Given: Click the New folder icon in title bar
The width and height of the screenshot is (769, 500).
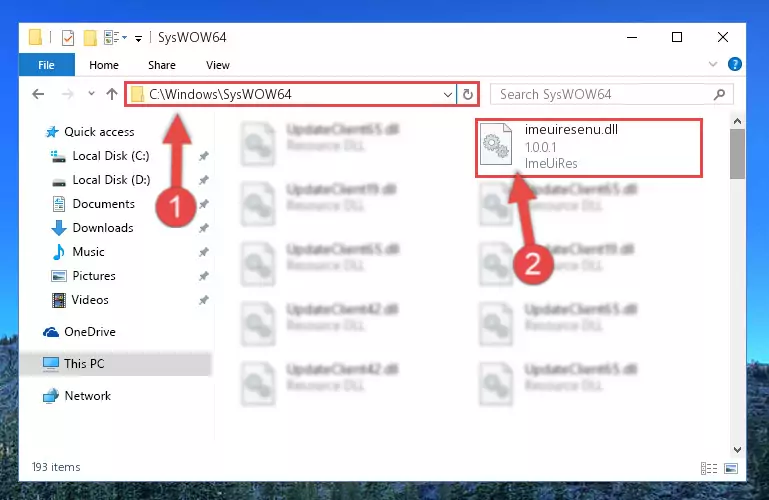Looking at the screenshot, I should tap(90, 38).
